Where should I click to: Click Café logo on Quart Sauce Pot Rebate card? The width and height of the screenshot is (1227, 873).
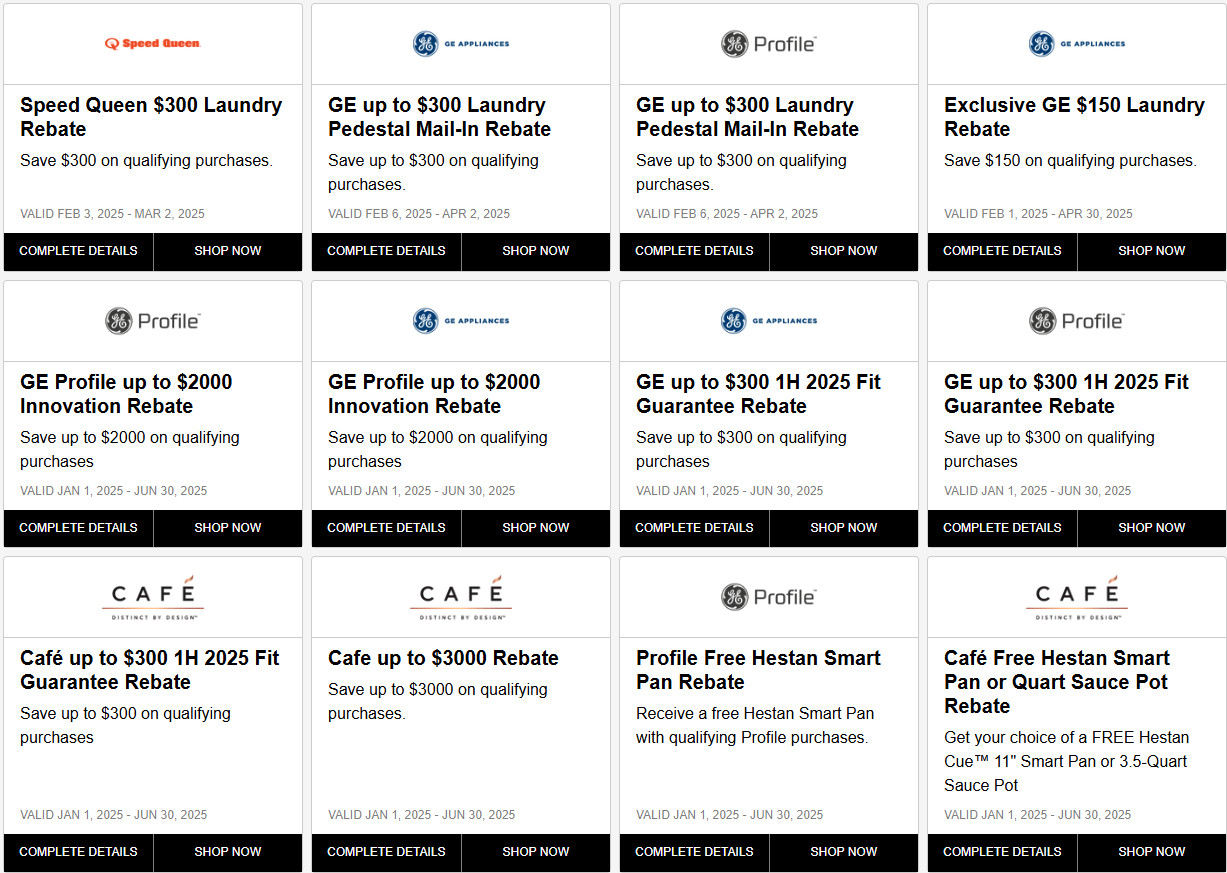pyautogui.click(x=1077, y=597)
